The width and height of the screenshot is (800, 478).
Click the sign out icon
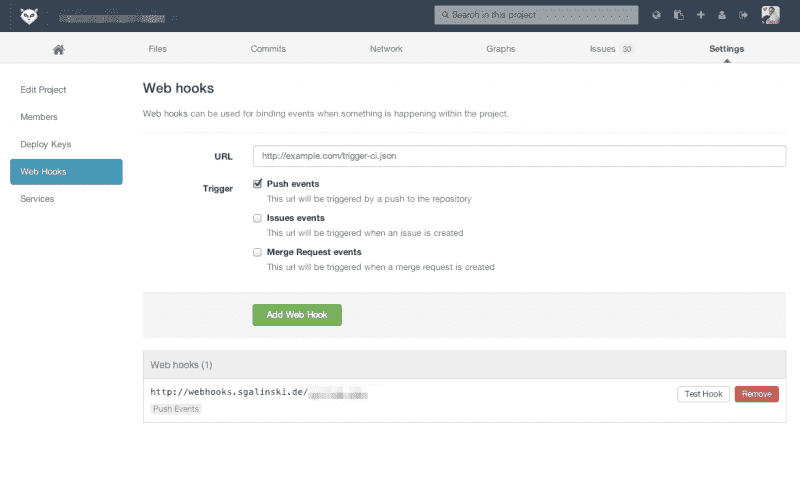pos(743,15)
